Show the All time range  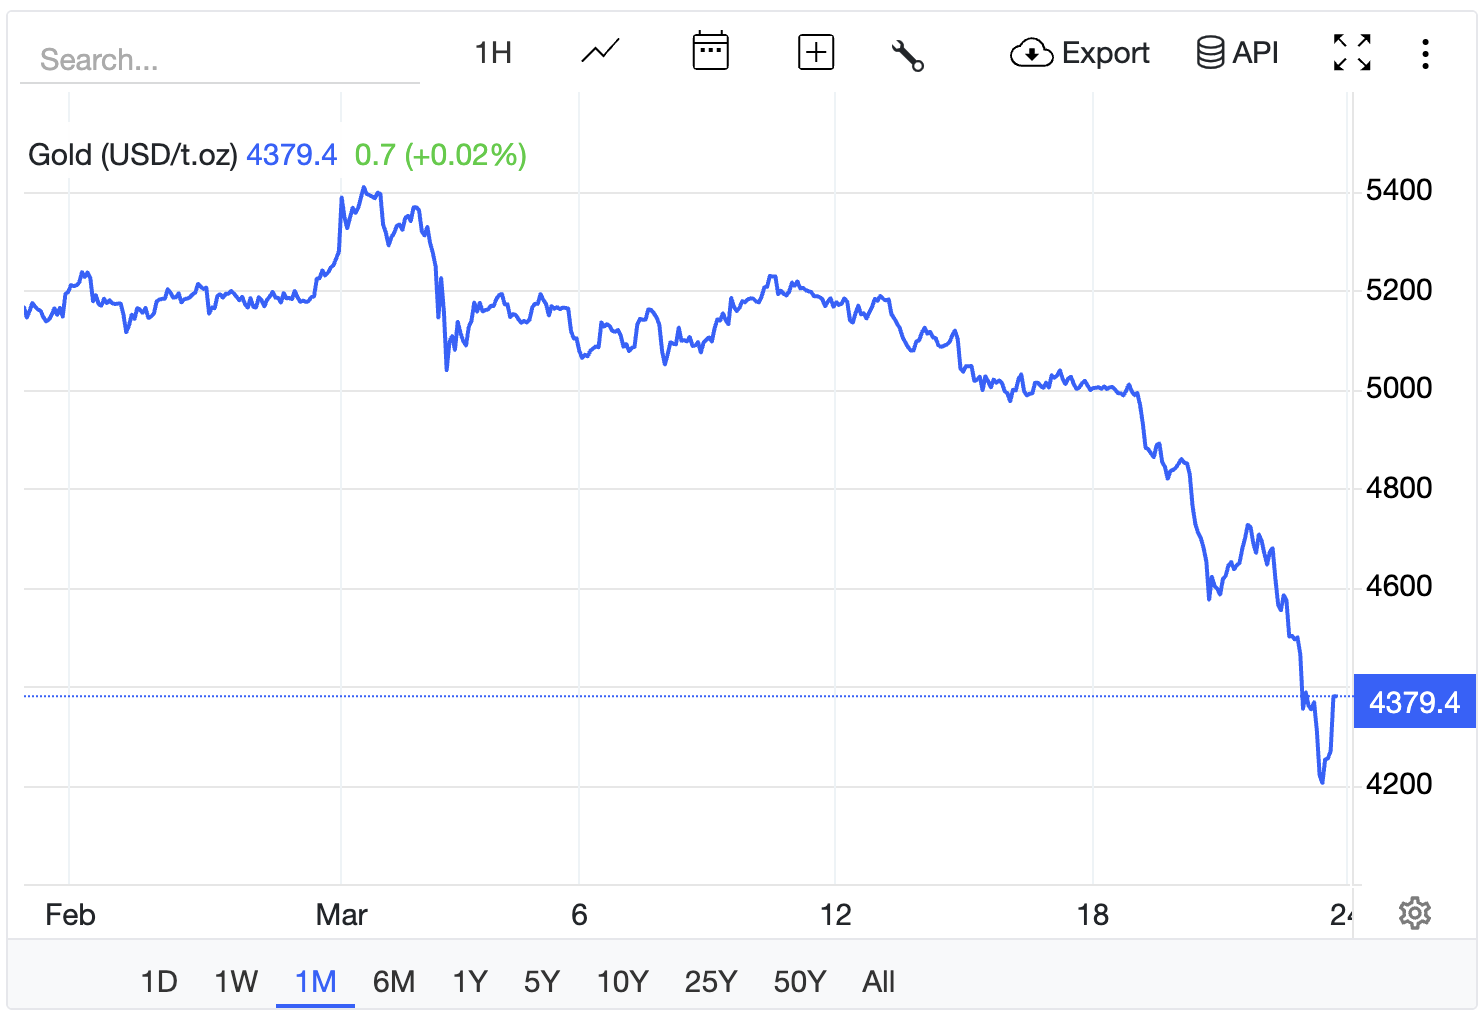click(x=878, y=982)
